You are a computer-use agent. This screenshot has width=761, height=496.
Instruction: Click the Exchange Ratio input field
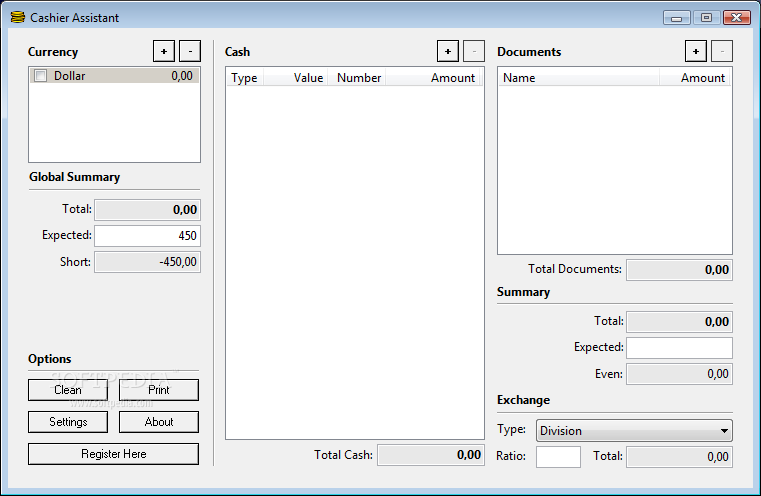pyautogui.click(x=558, y=457)
